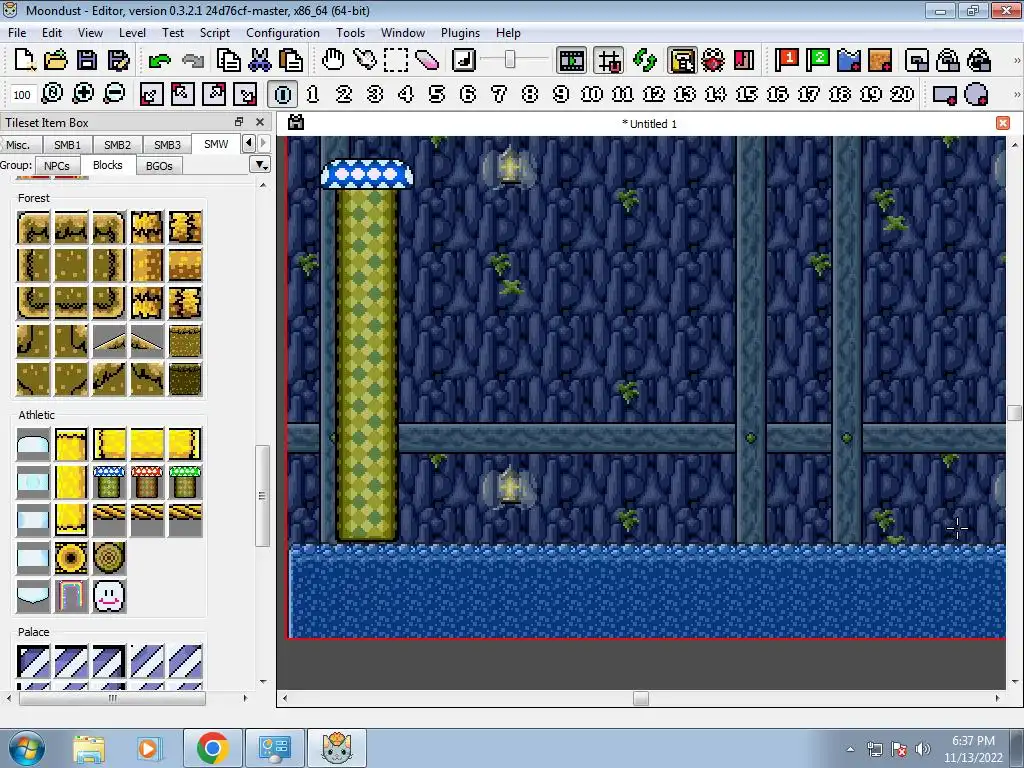Cut selected items with scissors icon
The image size is (1024, 768).
coord(259,61)
